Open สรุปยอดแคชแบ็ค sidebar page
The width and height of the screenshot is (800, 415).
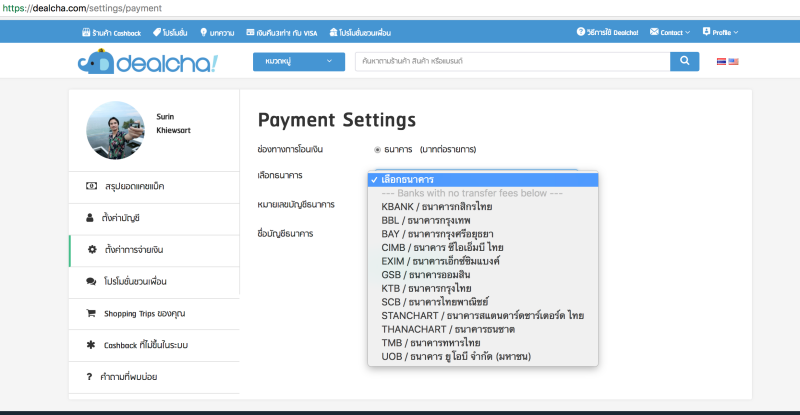(x=154, y=187)
